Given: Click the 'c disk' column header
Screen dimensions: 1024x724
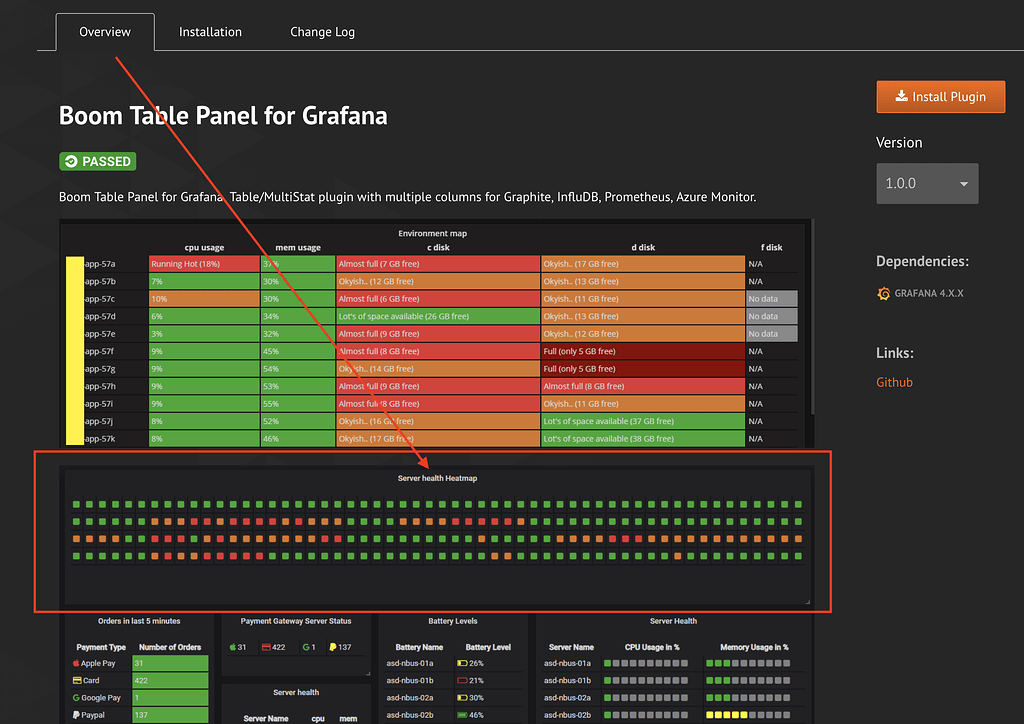Looking at the screenshot, I should pos(438,247).
